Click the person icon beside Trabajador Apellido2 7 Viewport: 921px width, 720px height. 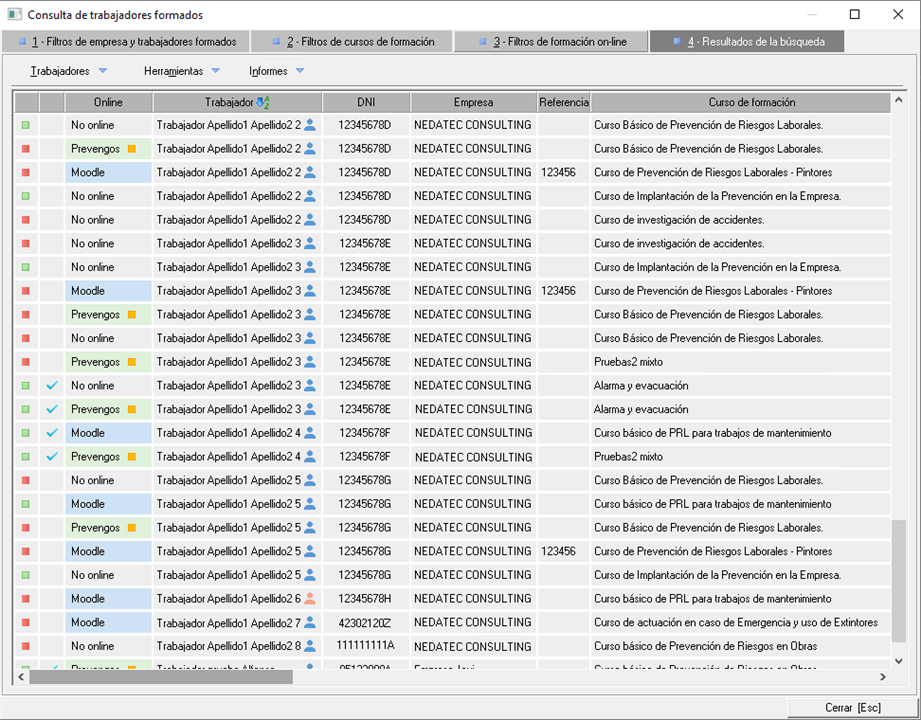click(310, 623)
